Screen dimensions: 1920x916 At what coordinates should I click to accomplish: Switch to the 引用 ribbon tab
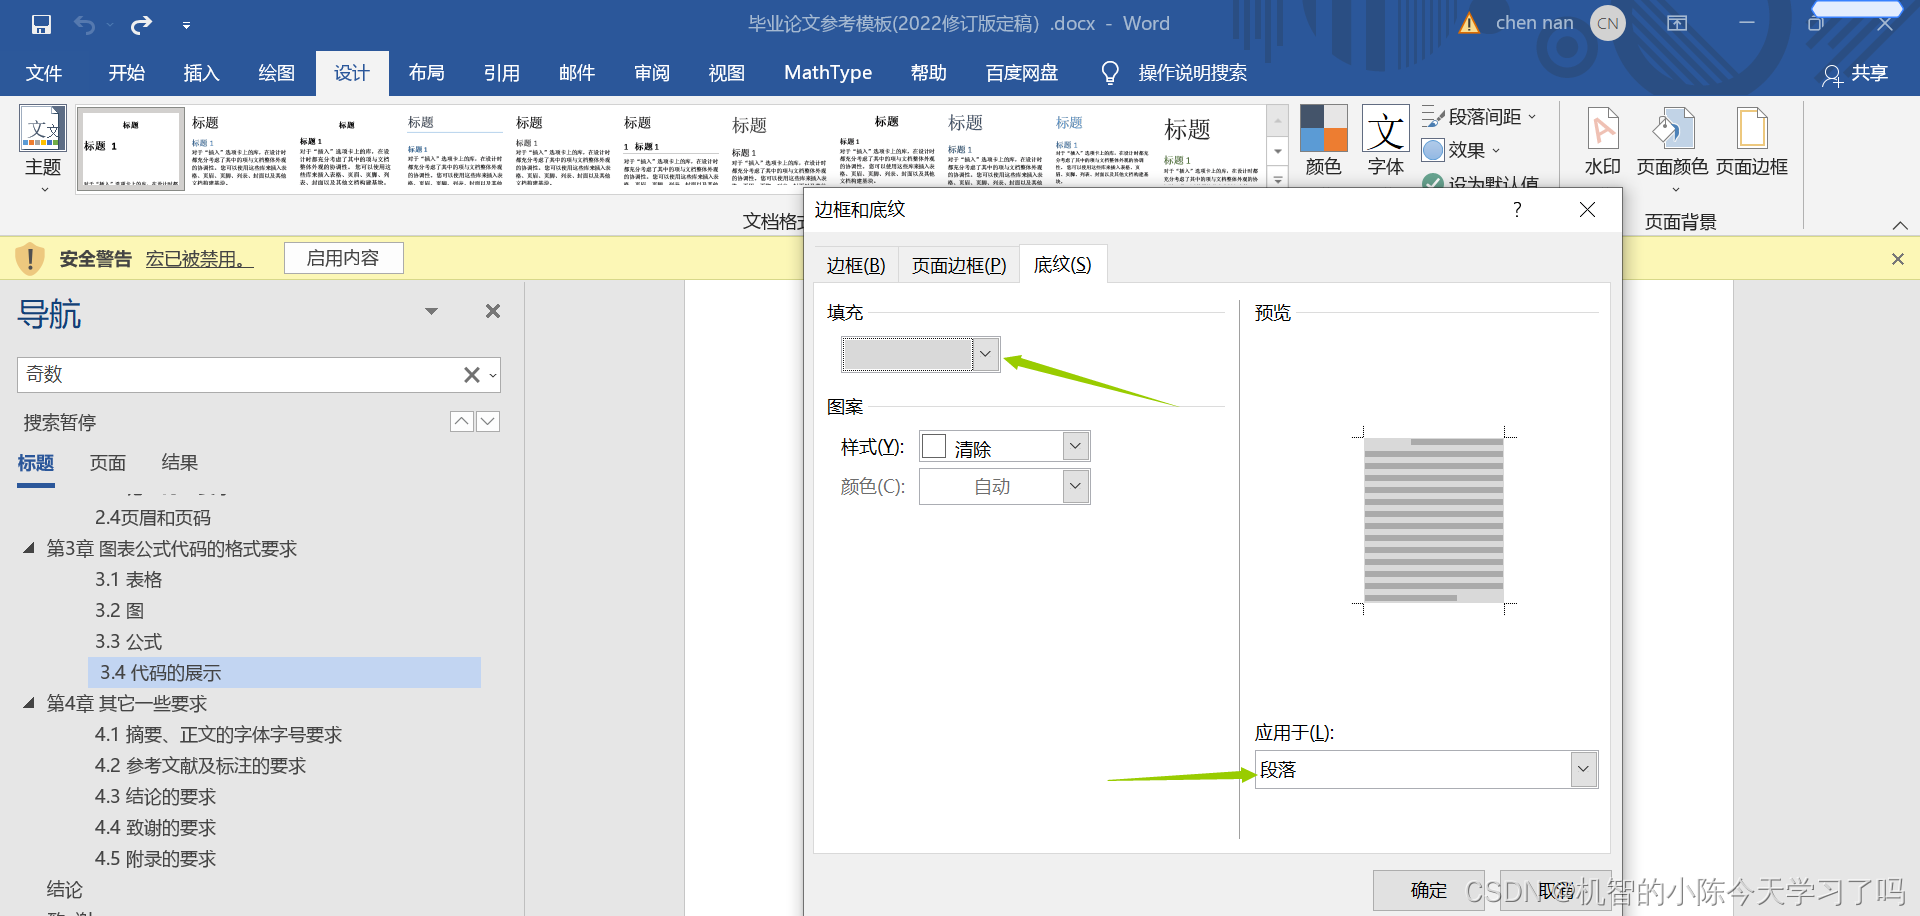502,73
